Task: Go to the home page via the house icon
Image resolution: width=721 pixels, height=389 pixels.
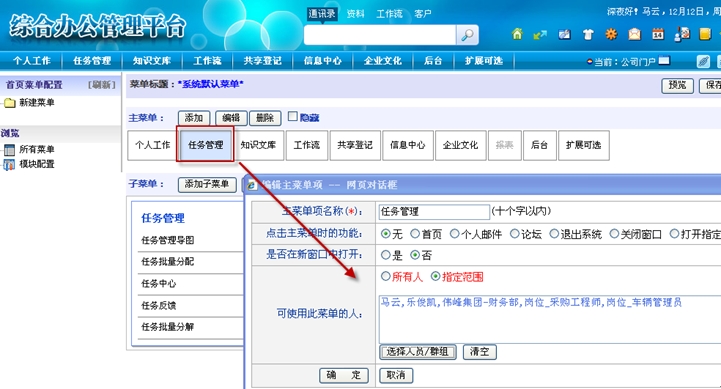Action: click(x=517, y=34)
